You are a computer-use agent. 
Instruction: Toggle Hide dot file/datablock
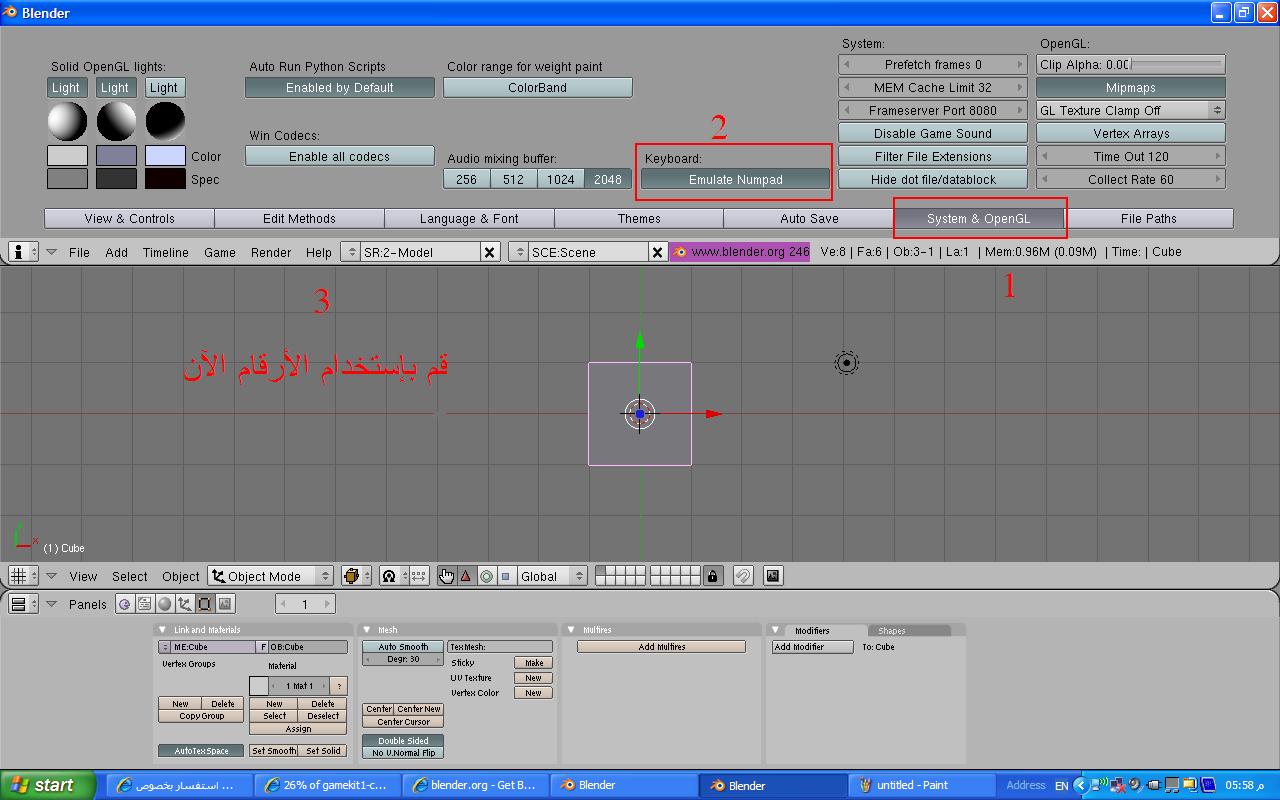[933, 180]
